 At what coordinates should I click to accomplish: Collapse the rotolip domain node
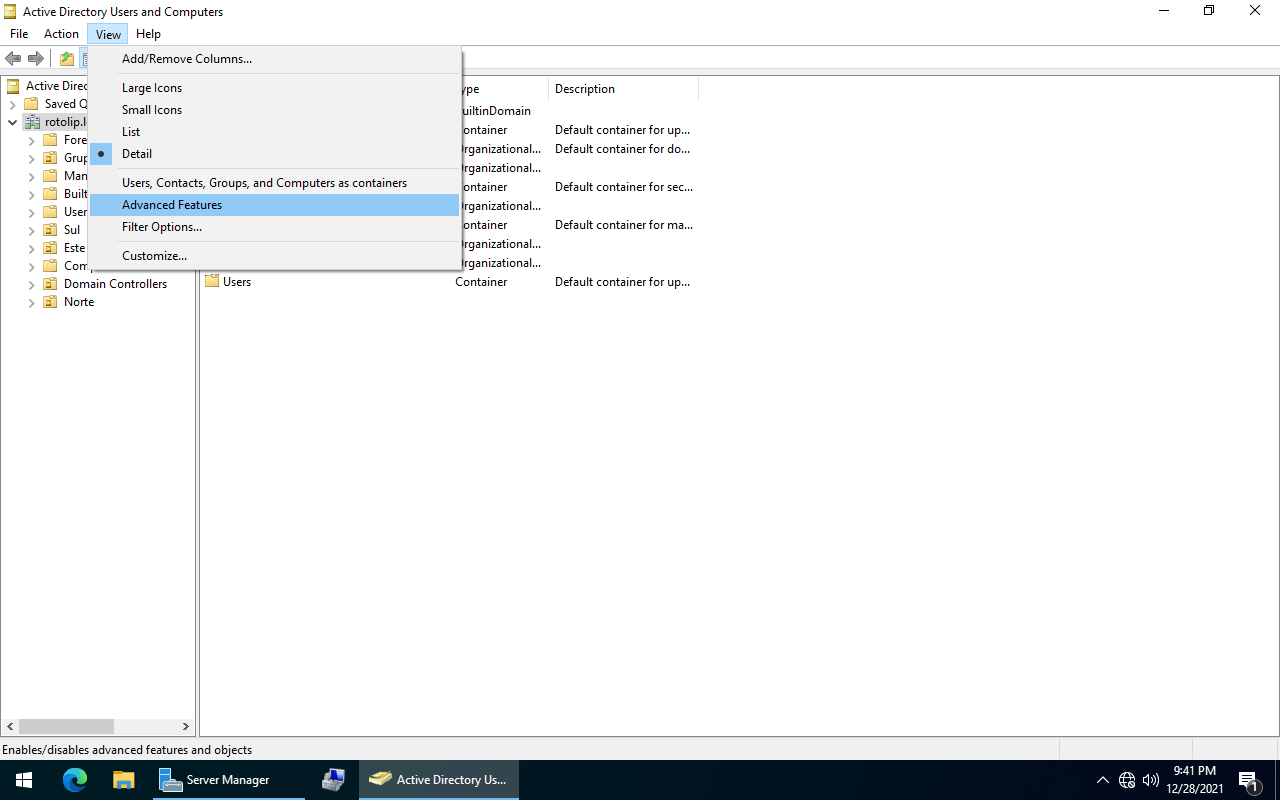(12, 122)
